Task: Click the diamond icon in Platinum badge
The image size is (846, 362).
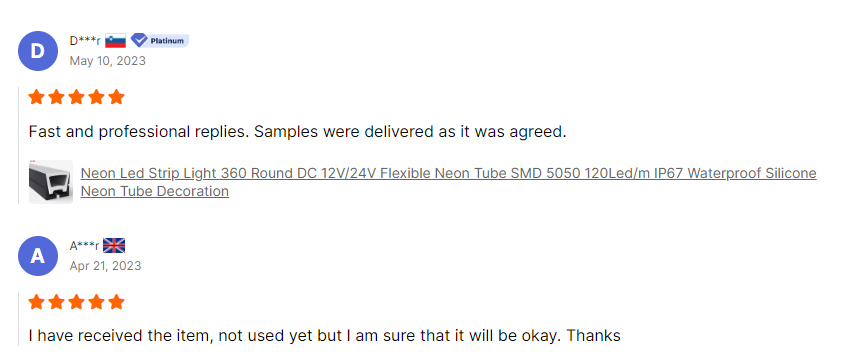Action: [139, 40]
